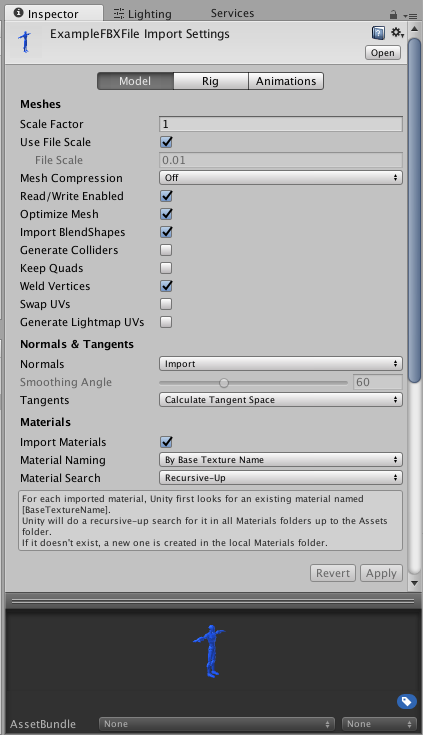
Task: Click the File Scale field
Action: (x=280, y=160)
